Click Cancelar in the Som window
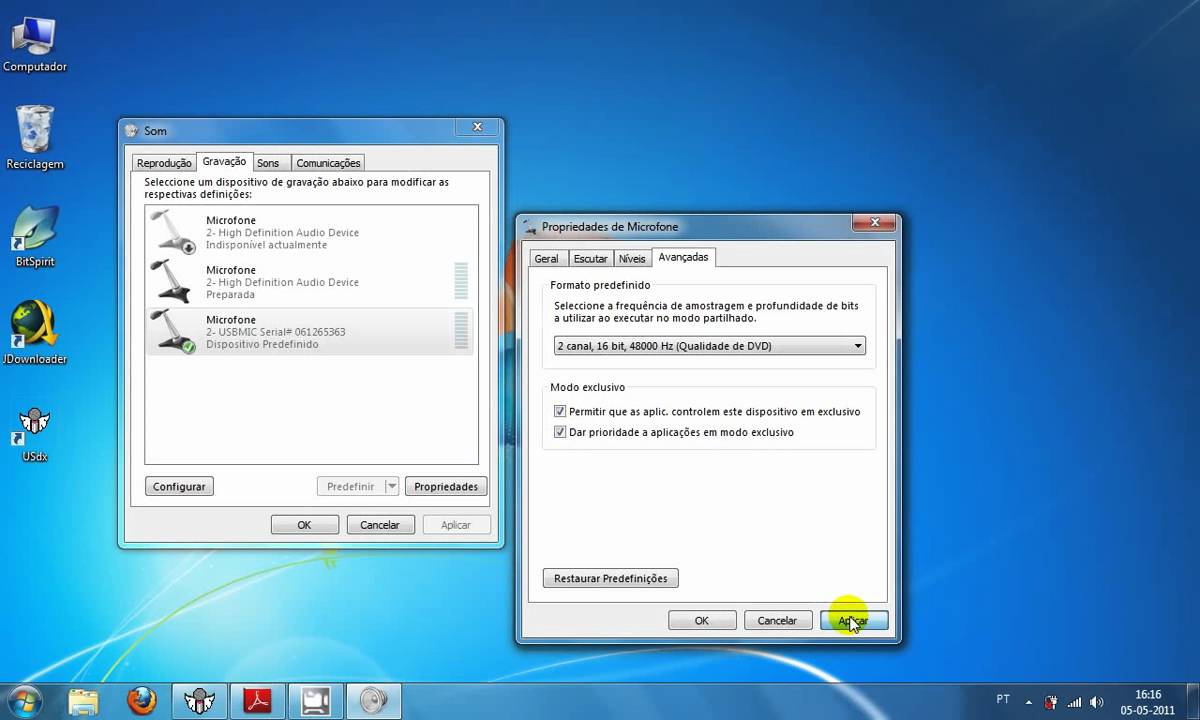The width and height of the screenshot is (1200, 720). tap(380, 524)
